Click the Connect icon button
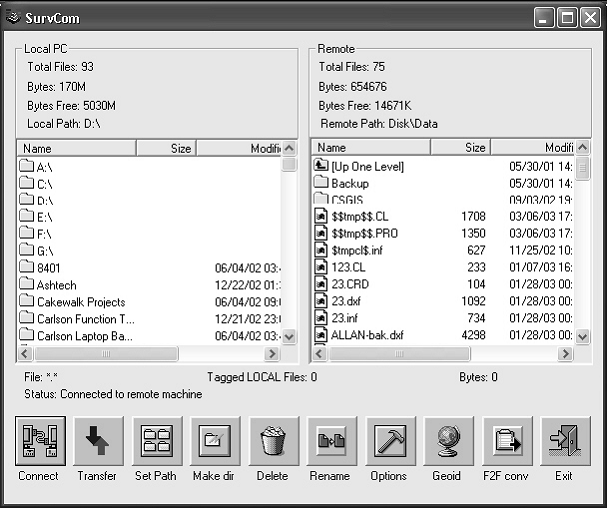This screenshot has height=508, width=607. point(39,441)
